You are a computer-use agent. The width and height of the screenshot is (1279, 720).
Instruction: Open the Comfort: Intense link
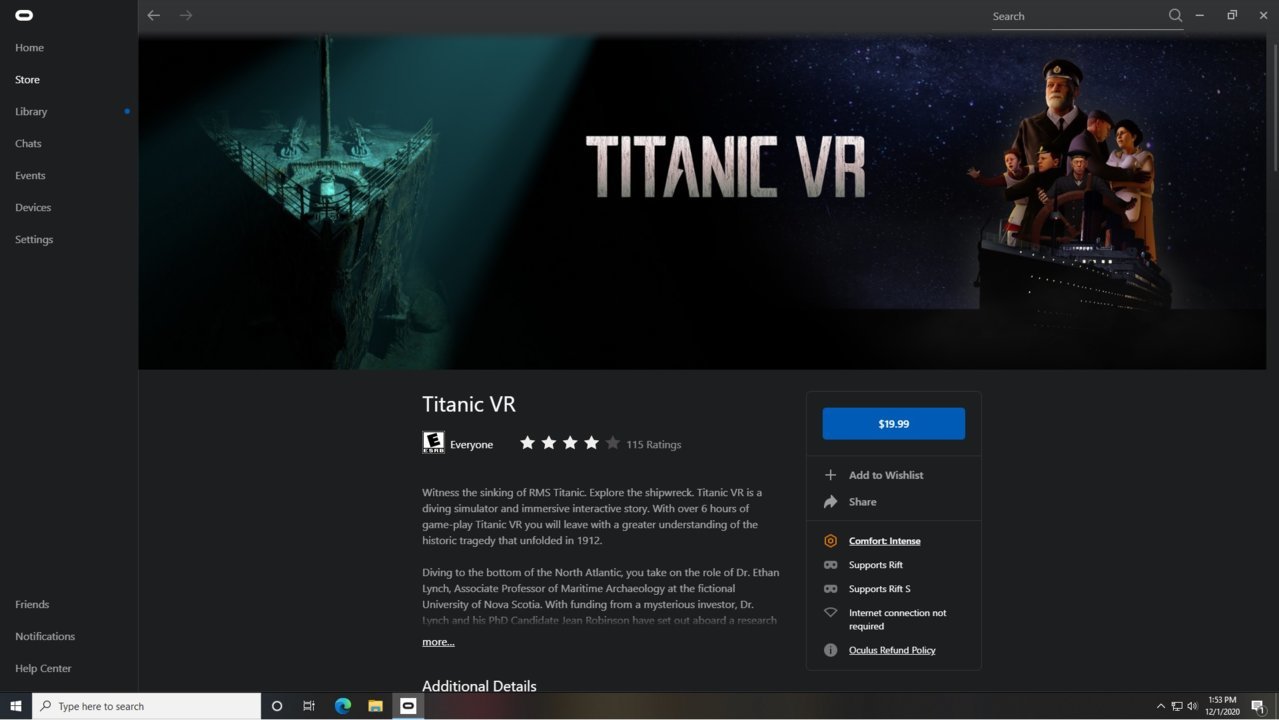(884, 541)
